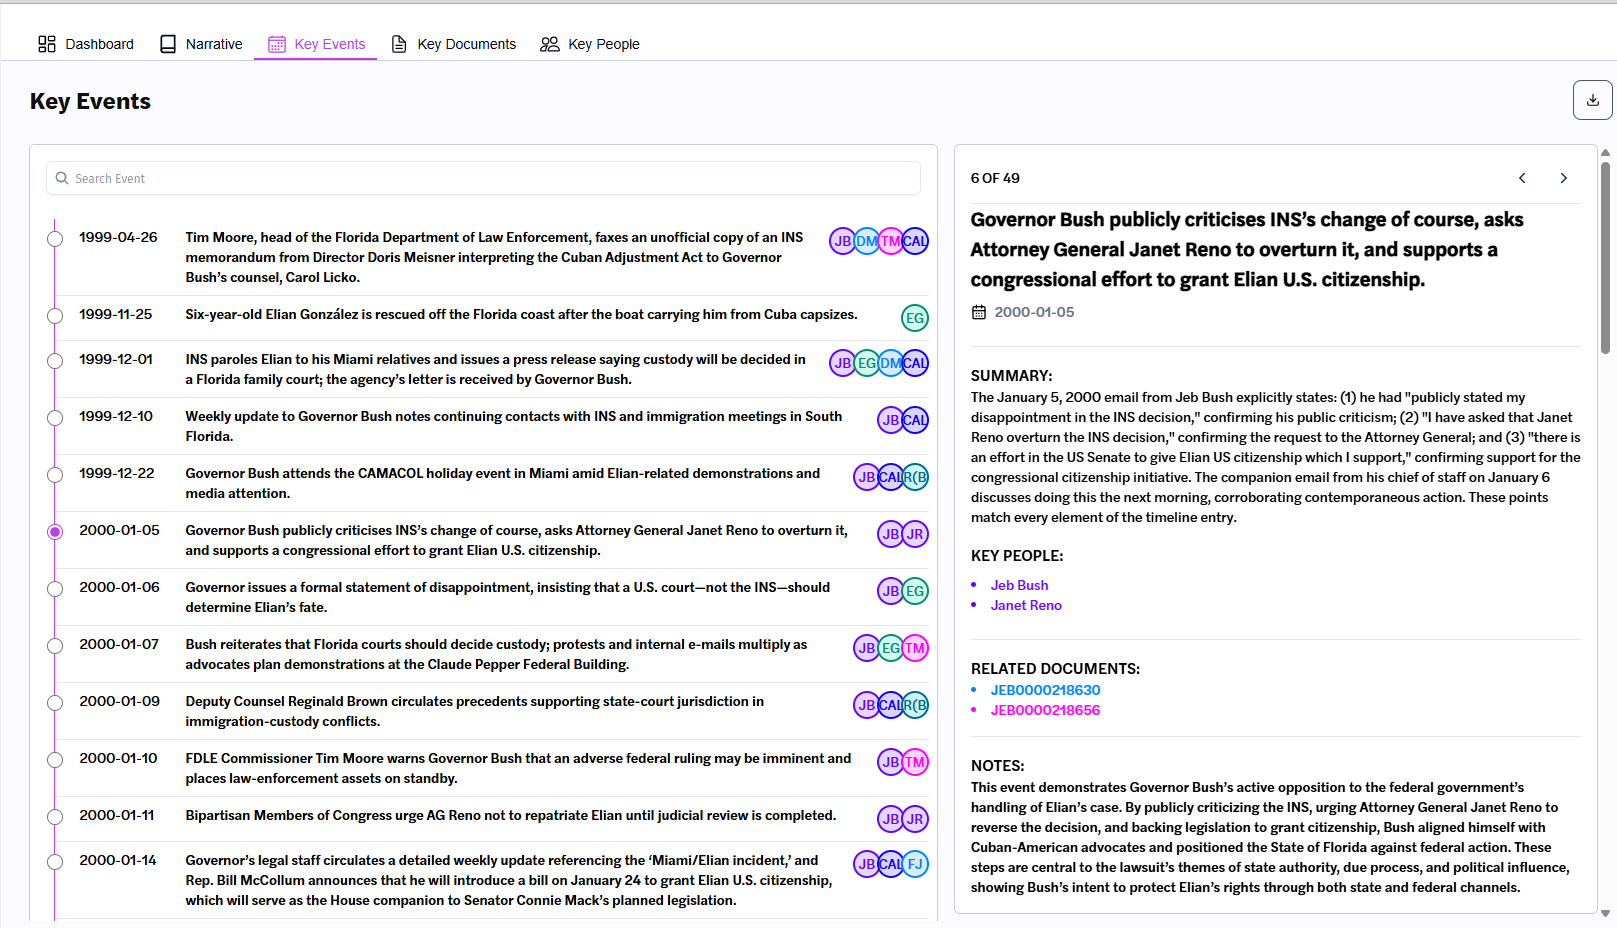1617x928 pixels.
Task: Select the timeline radio for the 2000-01-14 event
Action: coord(55,861)
